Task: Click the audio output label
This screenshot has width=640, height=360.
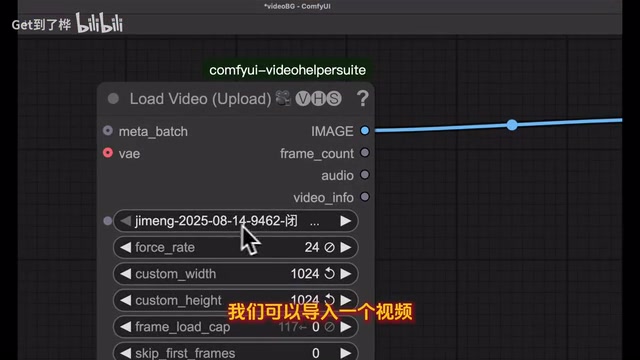Action: 337,176
